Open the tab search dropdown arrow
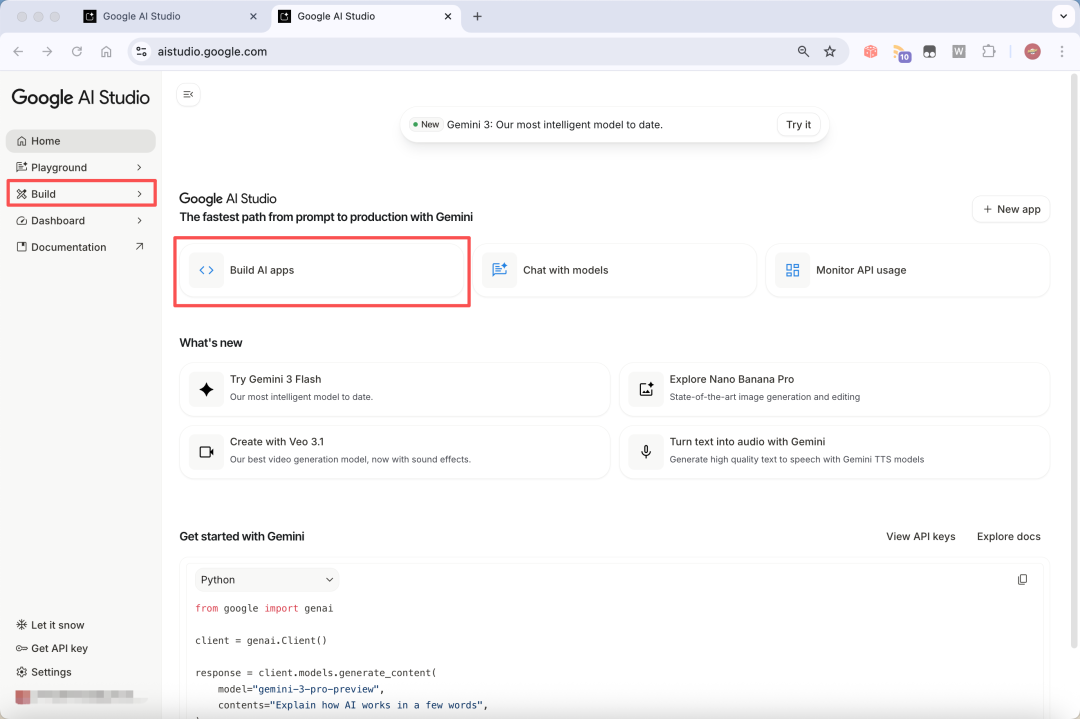 coord(1063,17)
